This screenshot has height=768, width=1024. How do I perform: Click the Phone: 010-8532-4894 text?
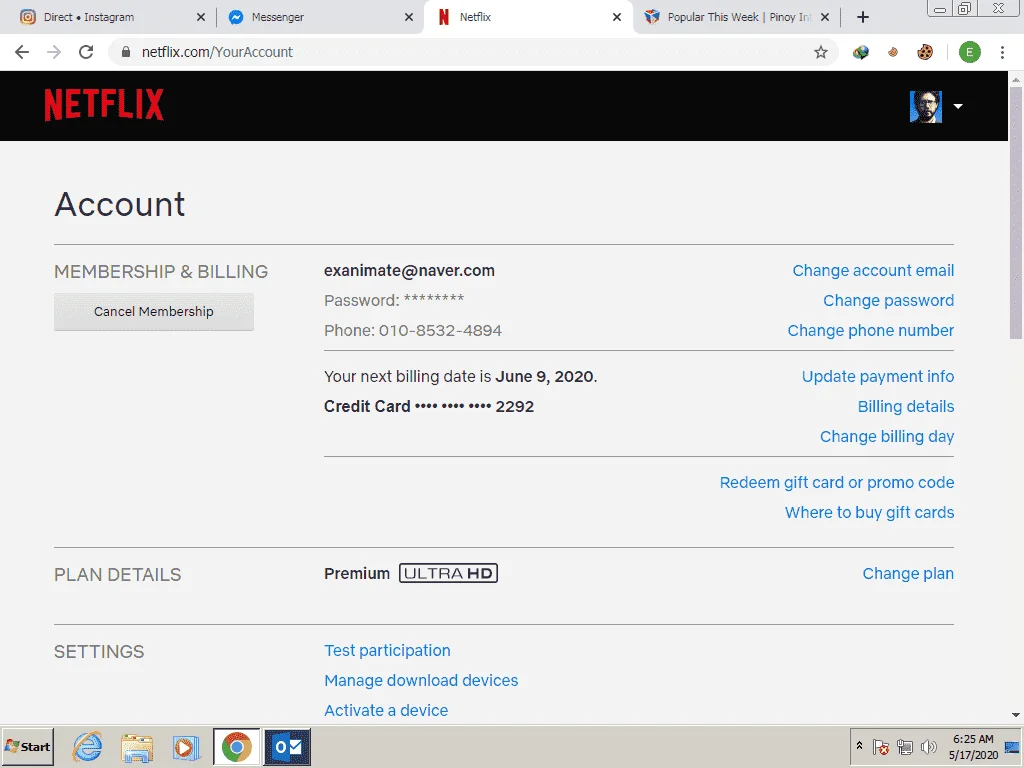(x=413, y=330)
